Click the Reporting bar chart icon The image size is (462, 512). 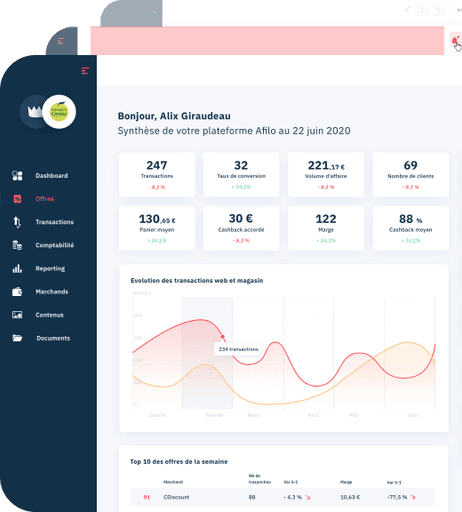point(17,269)
